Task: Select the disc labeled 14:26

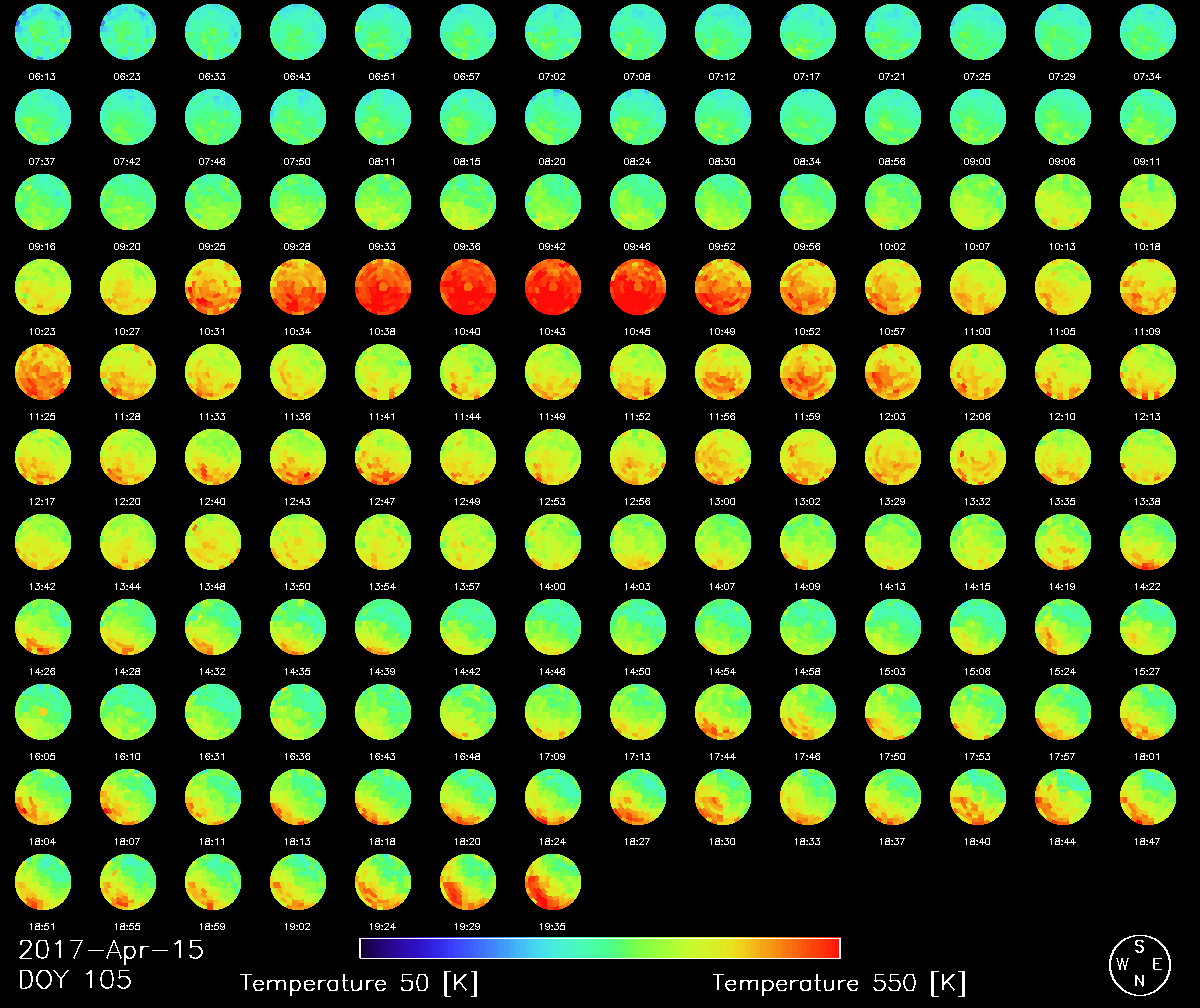Action: click(43, 627)
